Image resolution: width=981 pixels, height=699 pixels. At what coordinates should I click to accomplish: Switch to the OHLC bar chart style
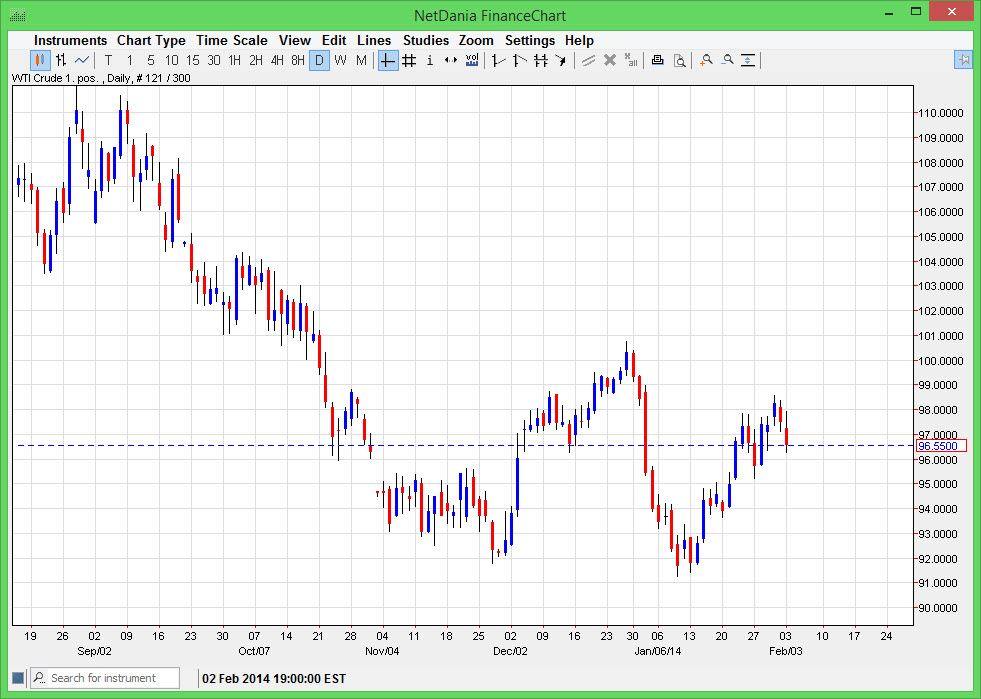click(58, 61)
